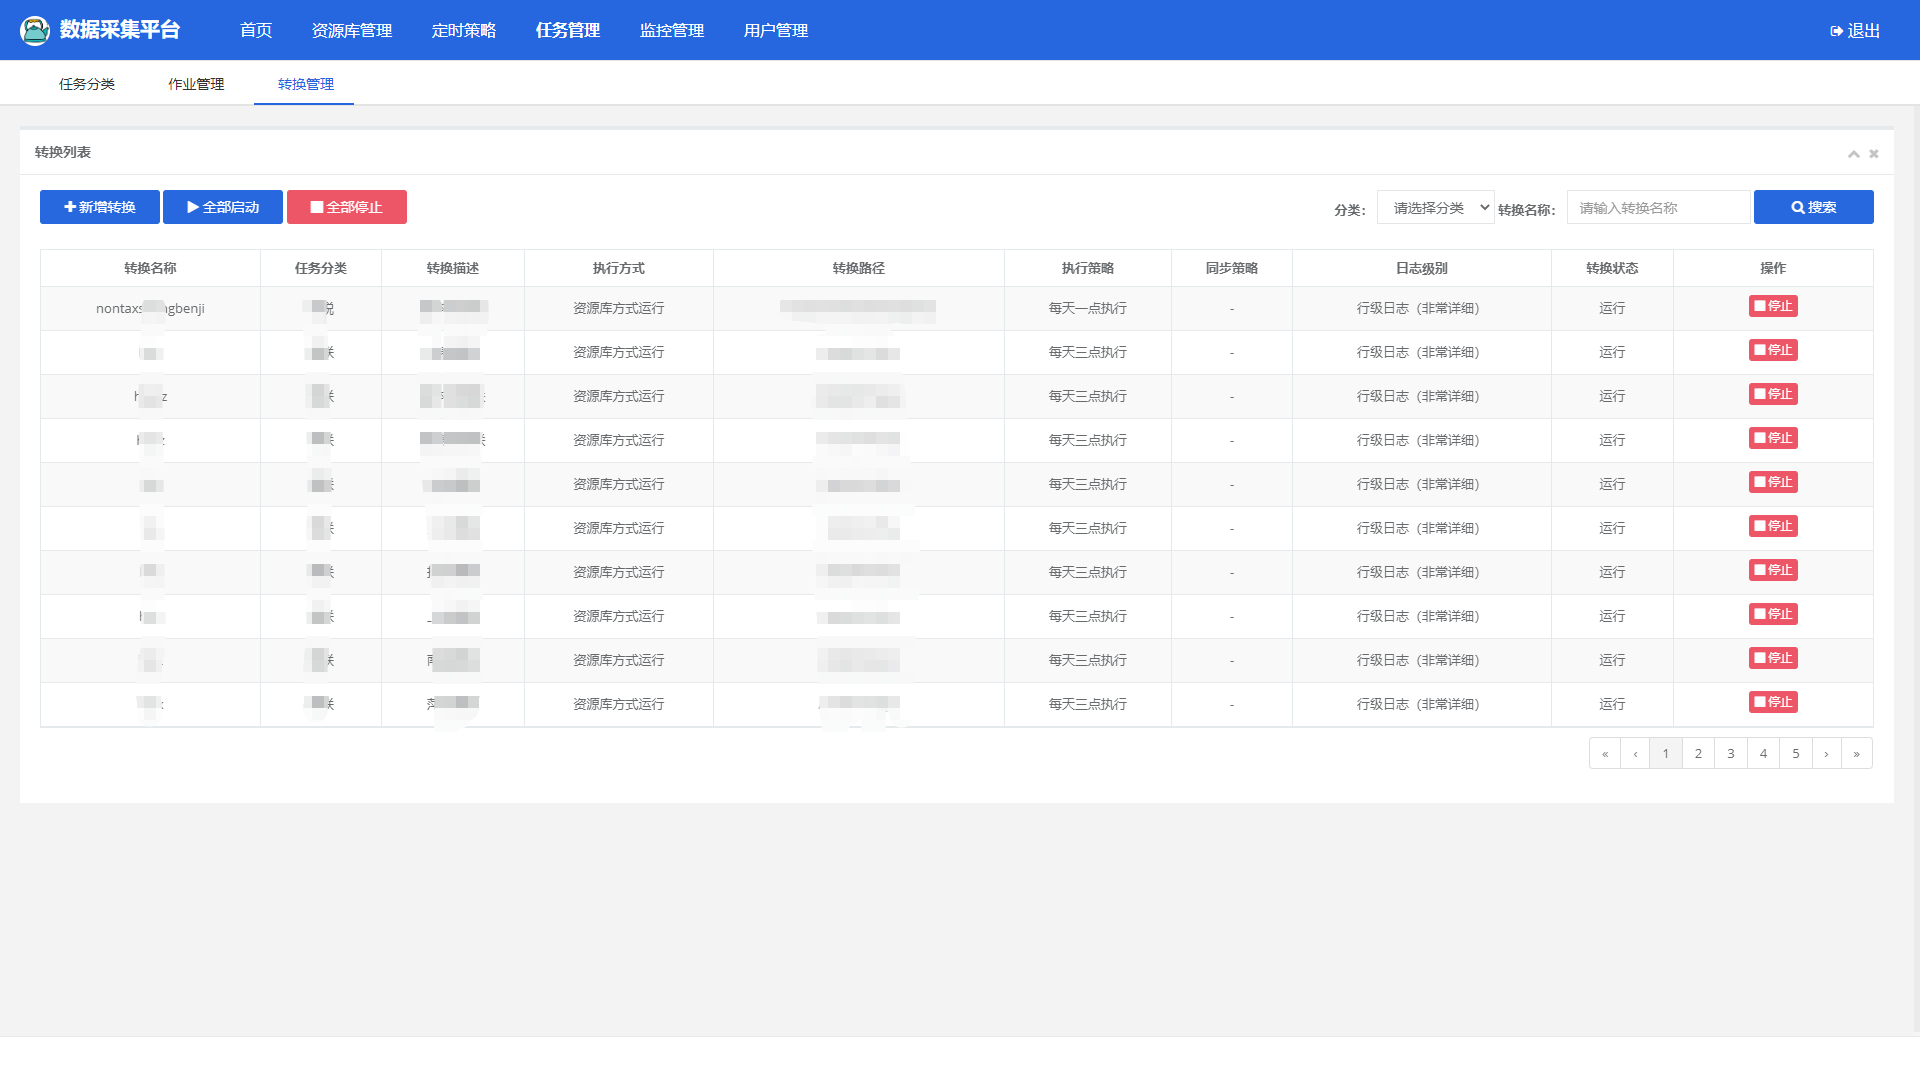Click the 全部停止 button
The width and height of the screenshot is (1920, 1079).
point(347,207)
